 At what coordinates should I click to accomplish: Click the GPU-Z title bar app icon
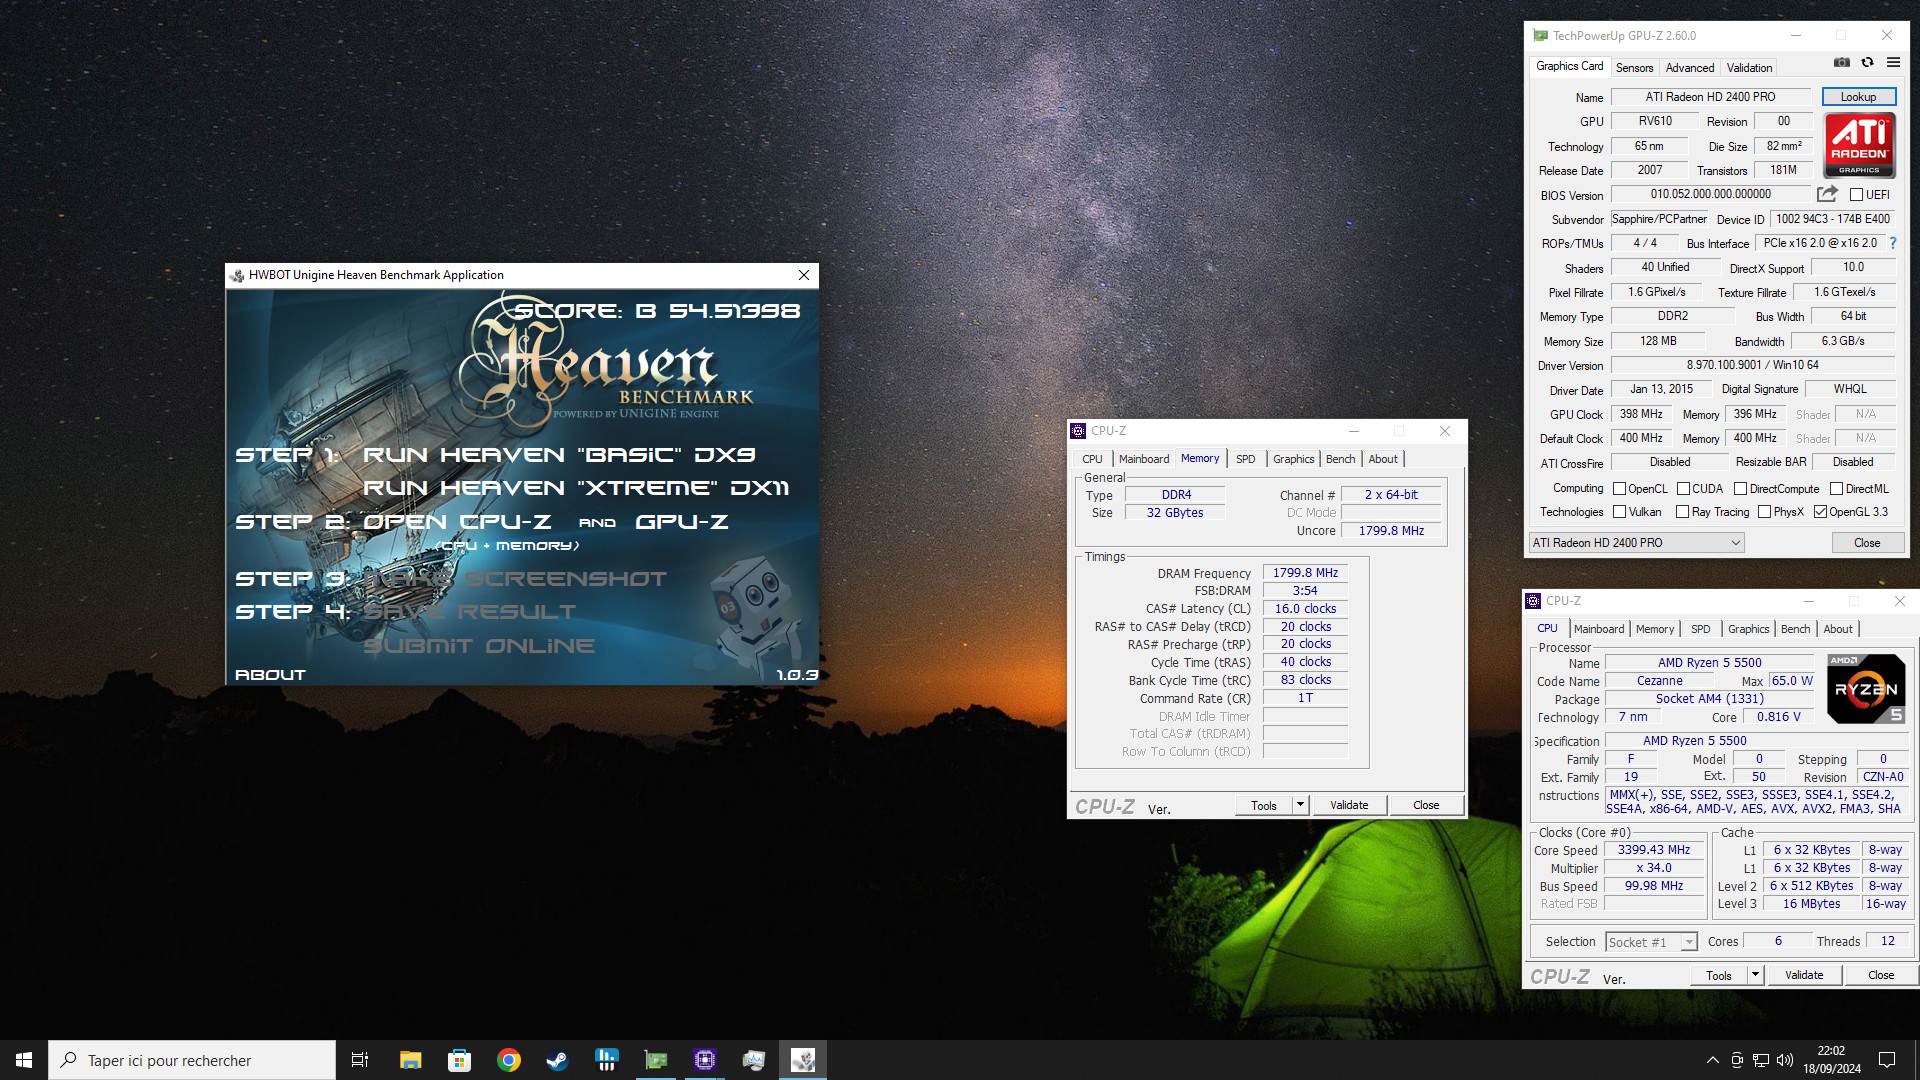[1539, 36]
